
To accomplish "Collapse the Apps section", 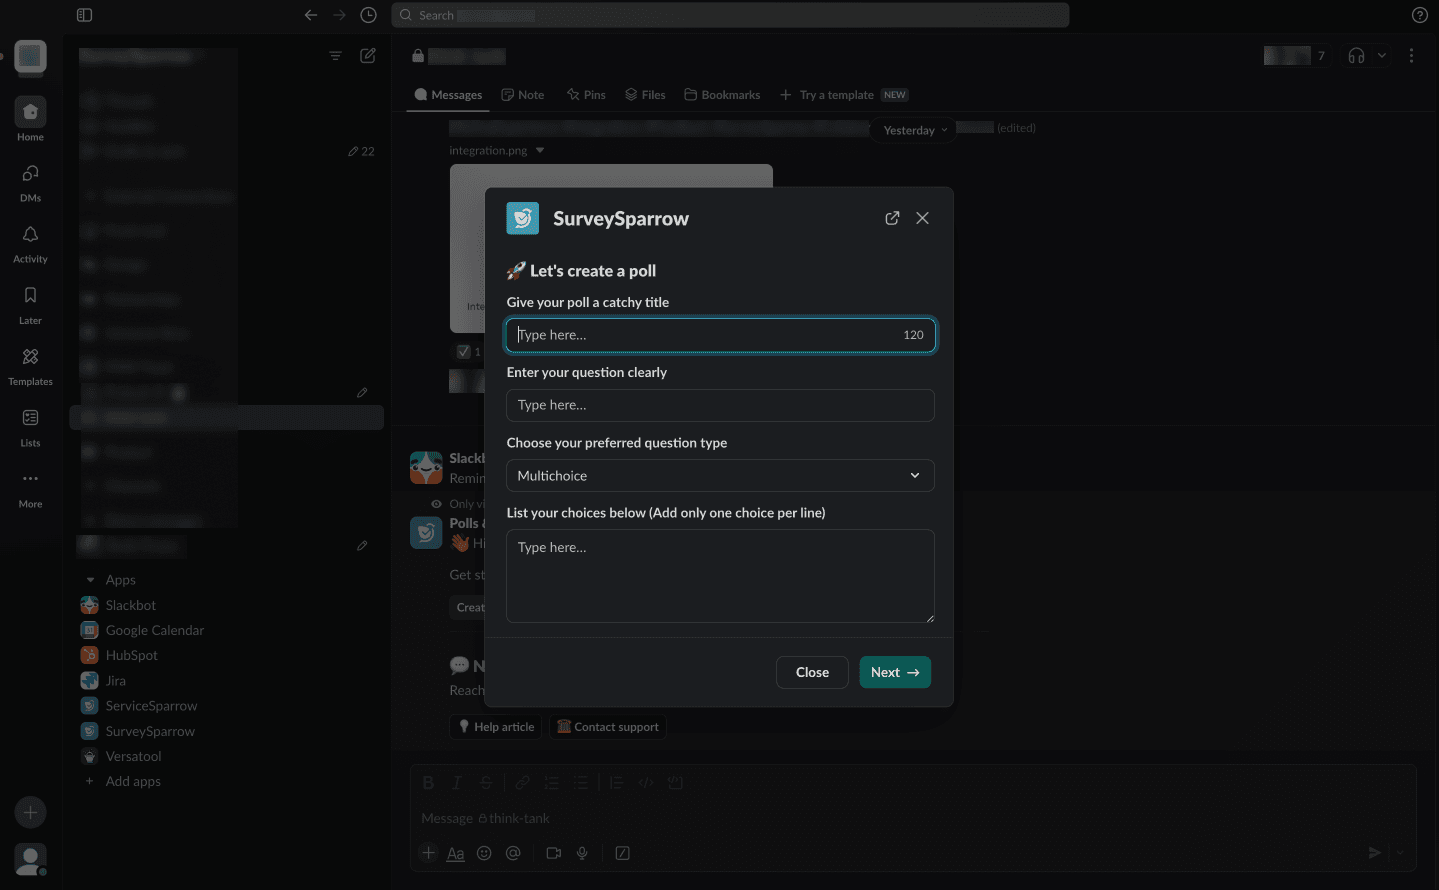I will click(91, 580).
